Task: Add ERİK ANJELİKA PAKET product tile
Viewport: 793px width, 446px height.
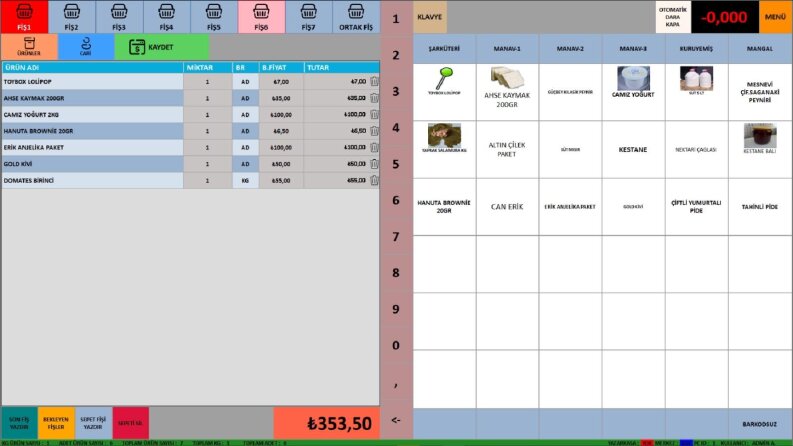Action: (x=570, y=206)
